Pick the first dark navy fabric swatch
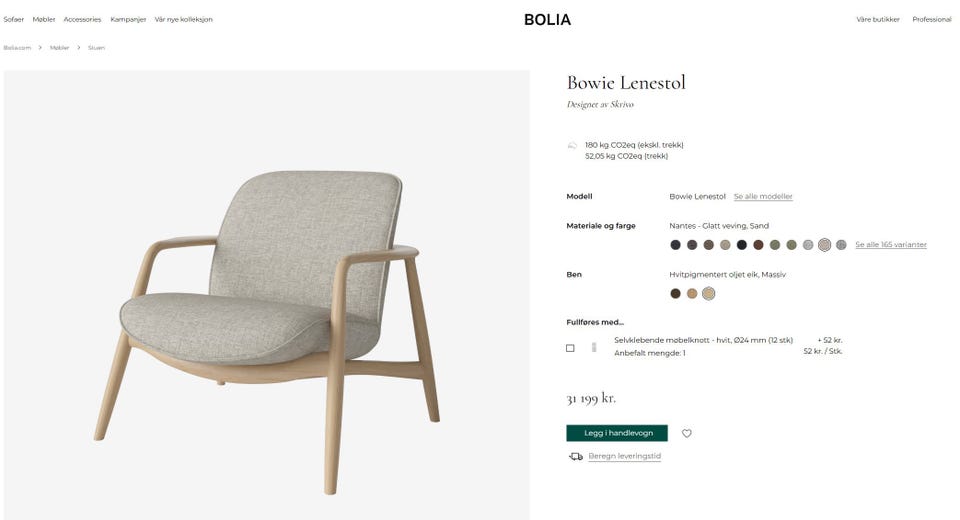Screen dimensions: 960x520 pos(675,245)
